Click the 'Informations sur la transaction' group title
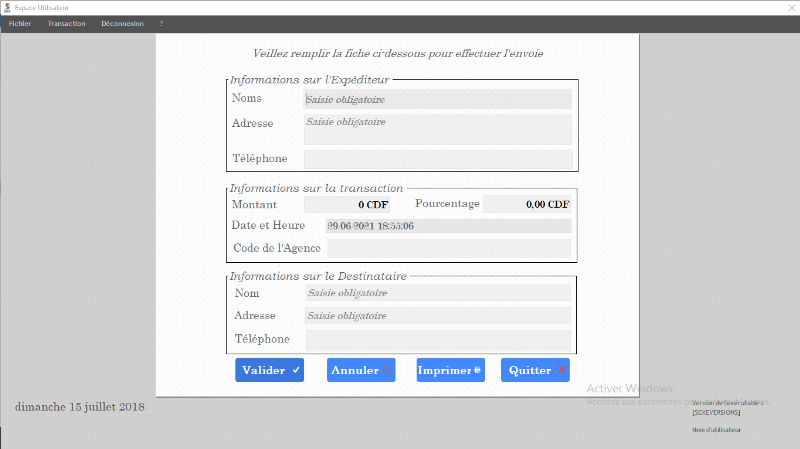The image size is (800, 449). (x=316, y=188)
